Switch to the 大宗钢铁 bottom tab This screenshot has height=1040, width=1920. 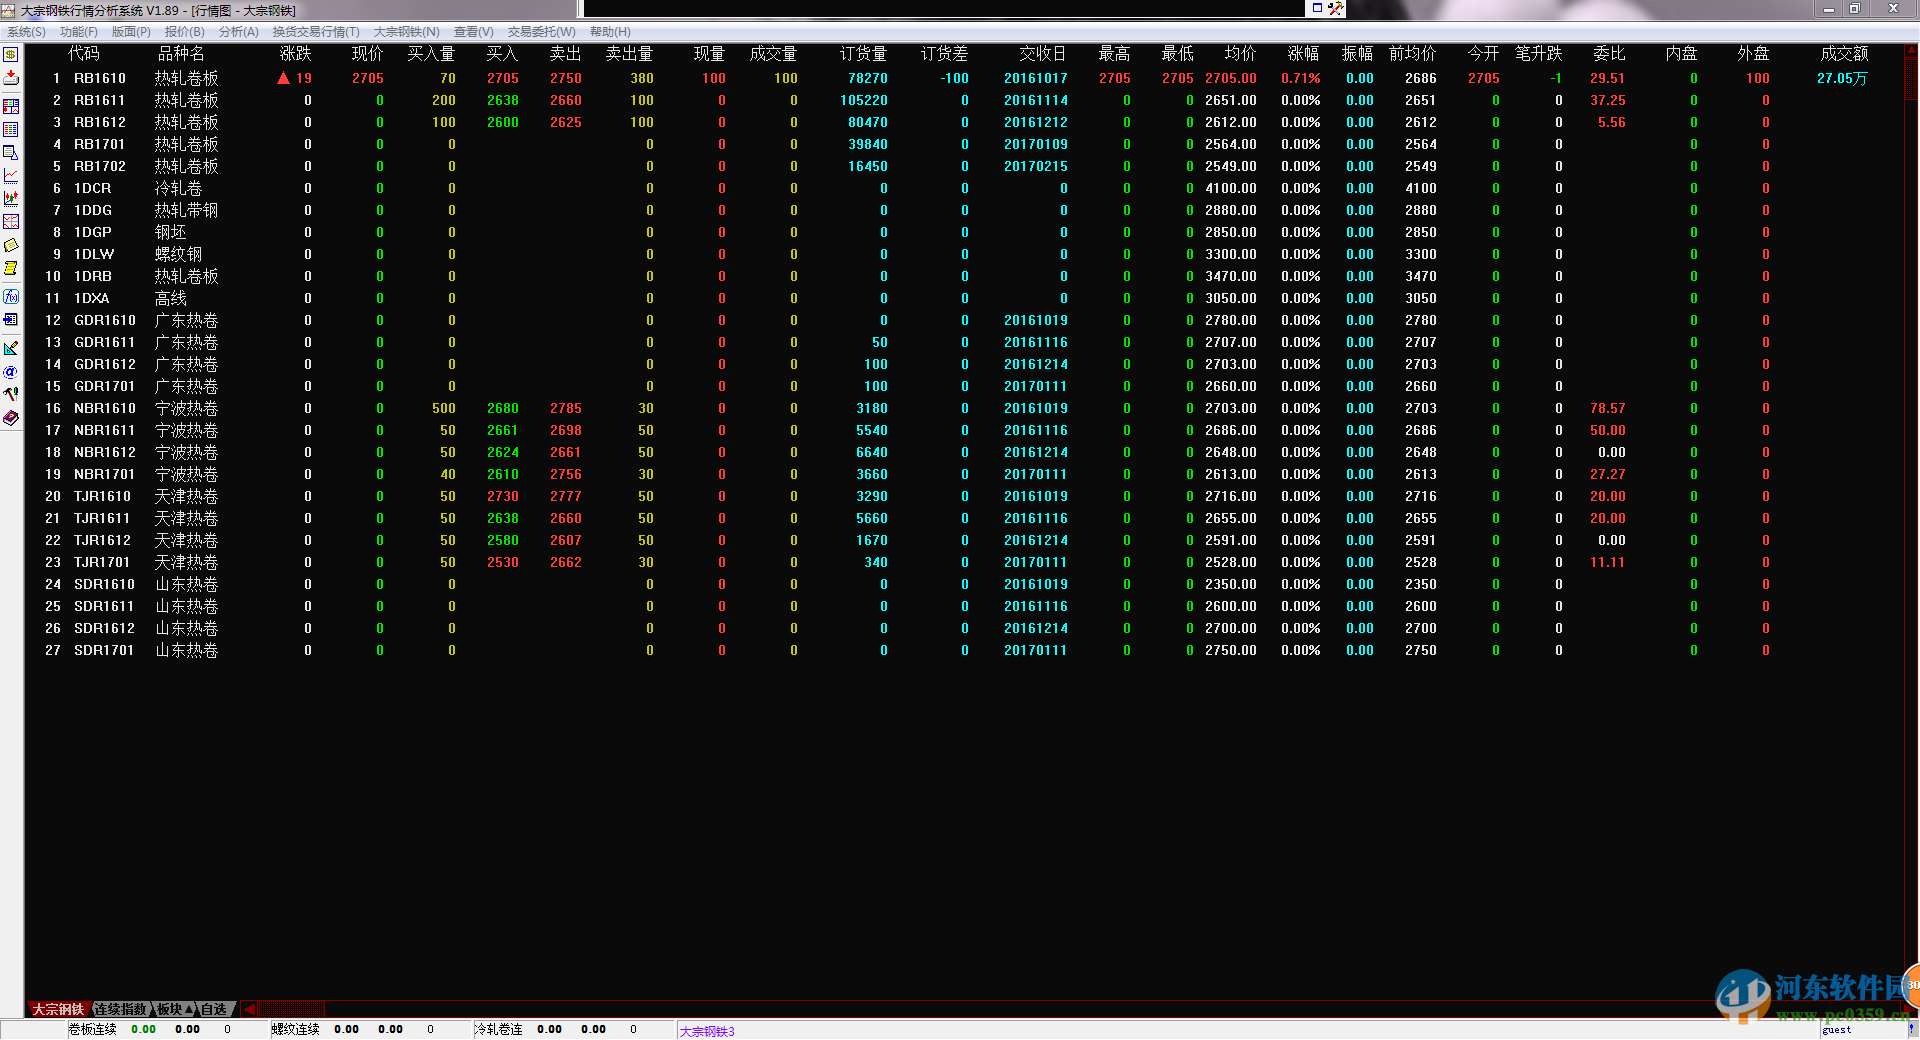click(x=58, y=1009)
